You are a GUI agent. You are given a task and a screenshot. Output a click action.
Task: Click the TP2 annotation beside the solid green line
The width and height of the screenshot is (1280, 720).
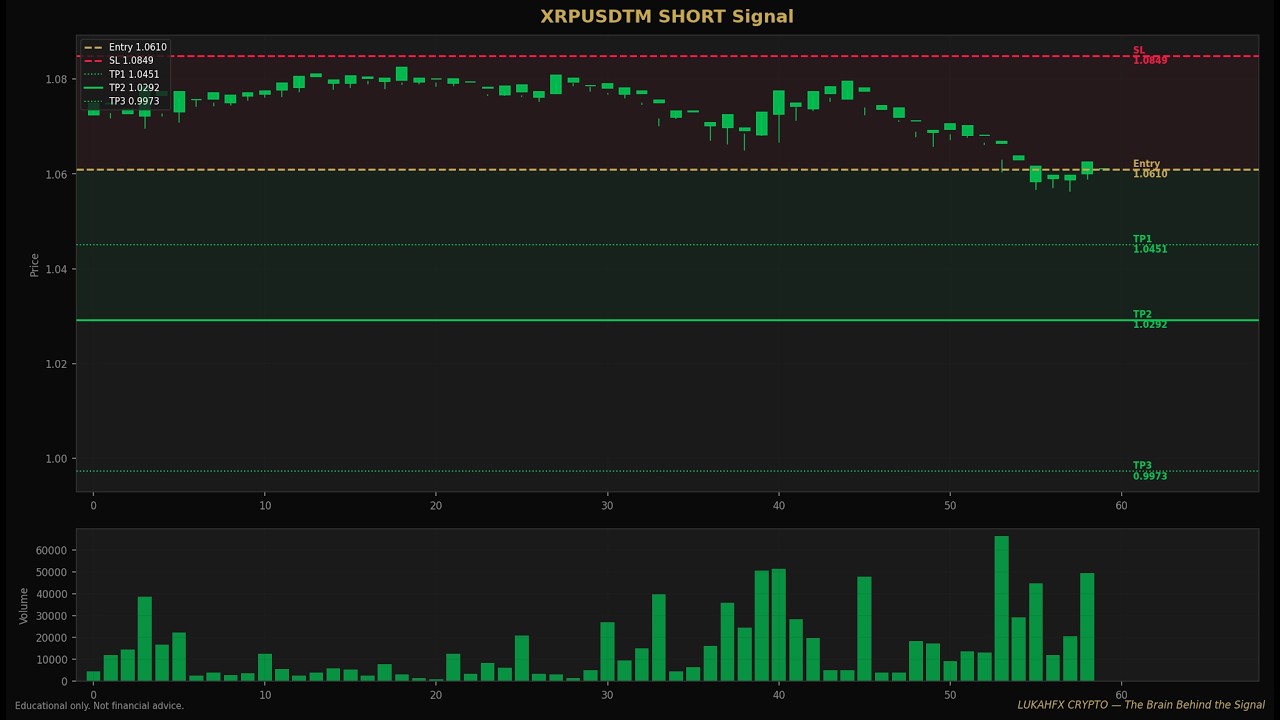click(1150, 319)
